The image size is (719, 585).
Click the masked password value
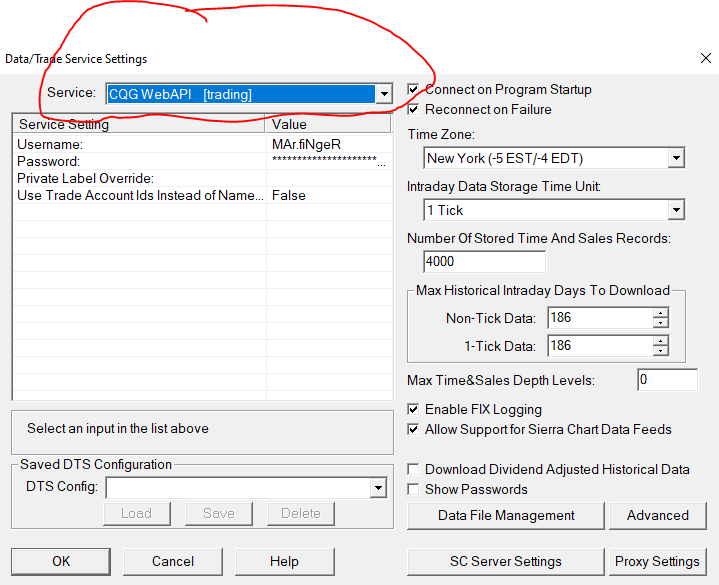328,160
